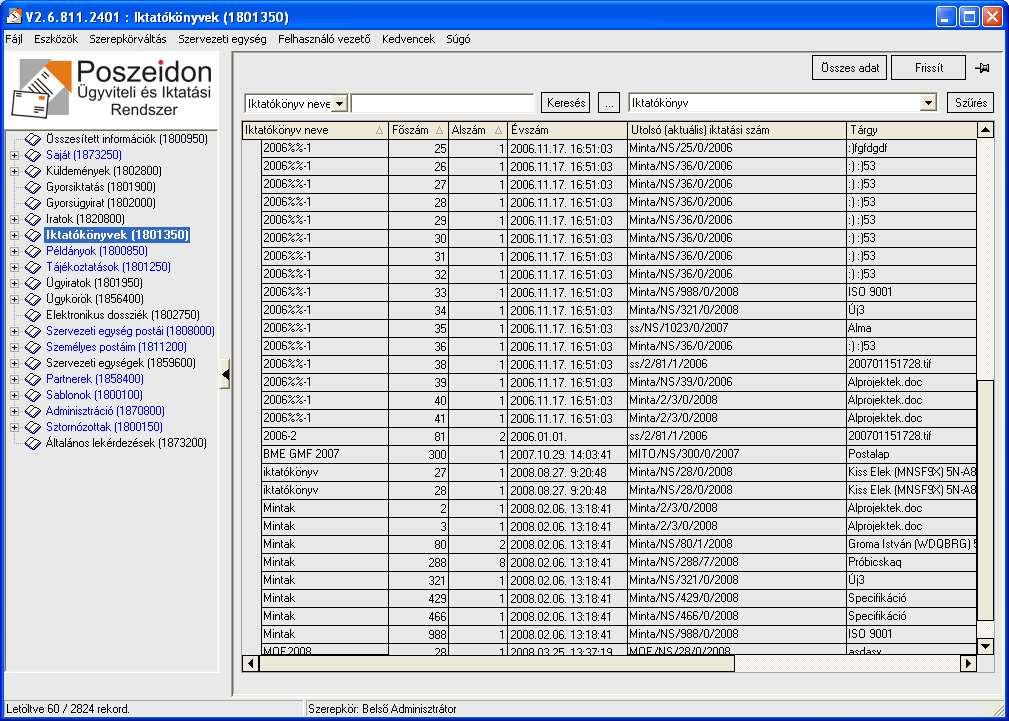Click the MITO/NS/300/0/2007 cell
The image size is (1009, 721).
pyautogui.click(x=737, y=454)
